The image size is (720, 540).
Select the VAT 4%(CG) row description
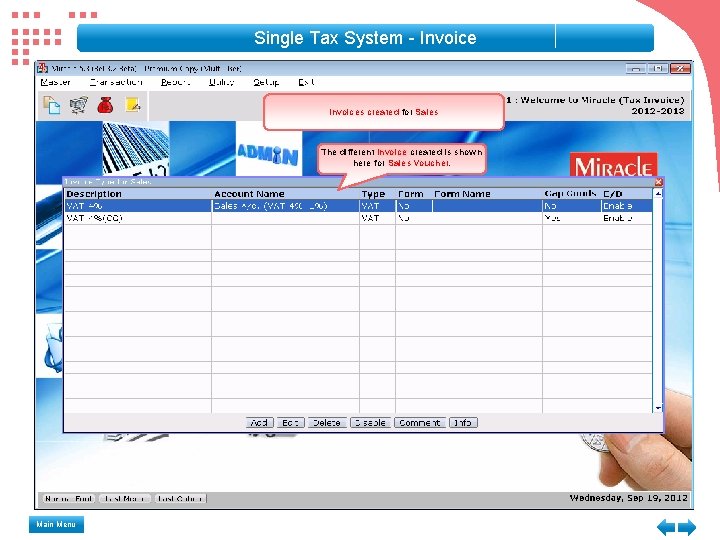(94, 218)
